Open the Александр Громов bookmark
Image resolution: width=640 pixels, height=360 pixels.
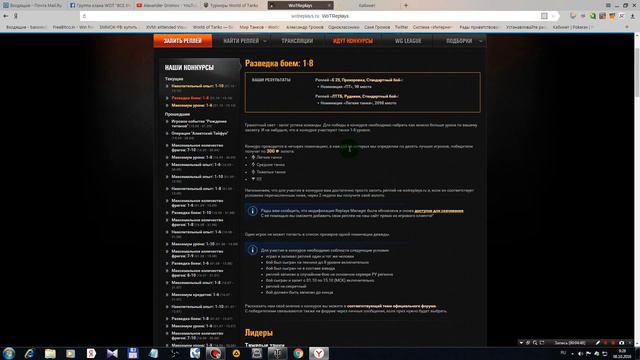[304, 27]
